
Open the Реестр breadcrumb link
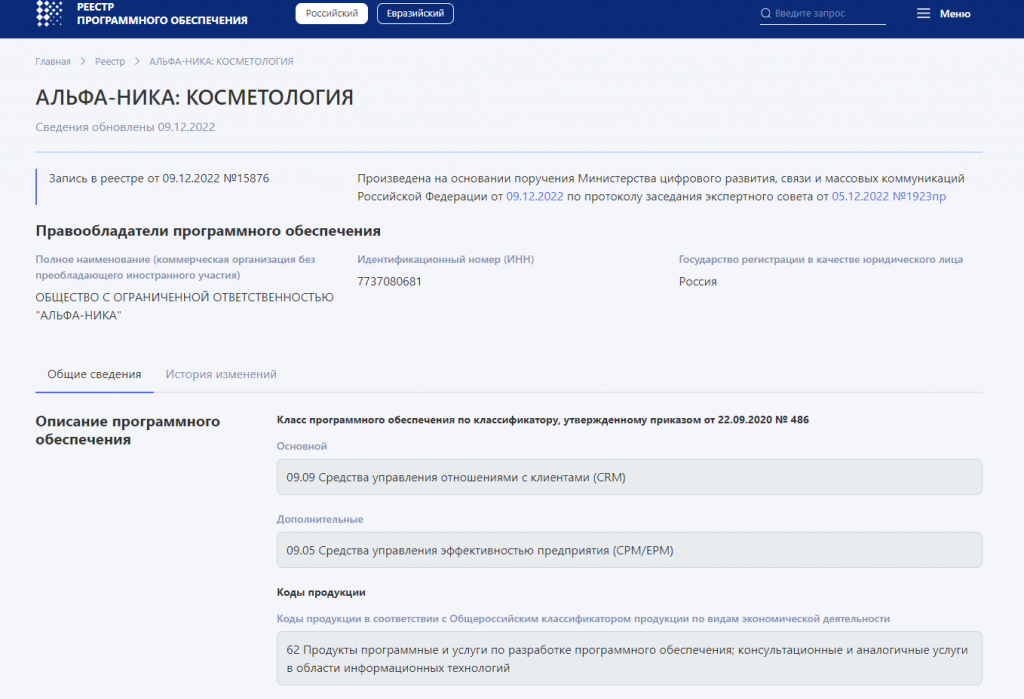tap(110, 61)
